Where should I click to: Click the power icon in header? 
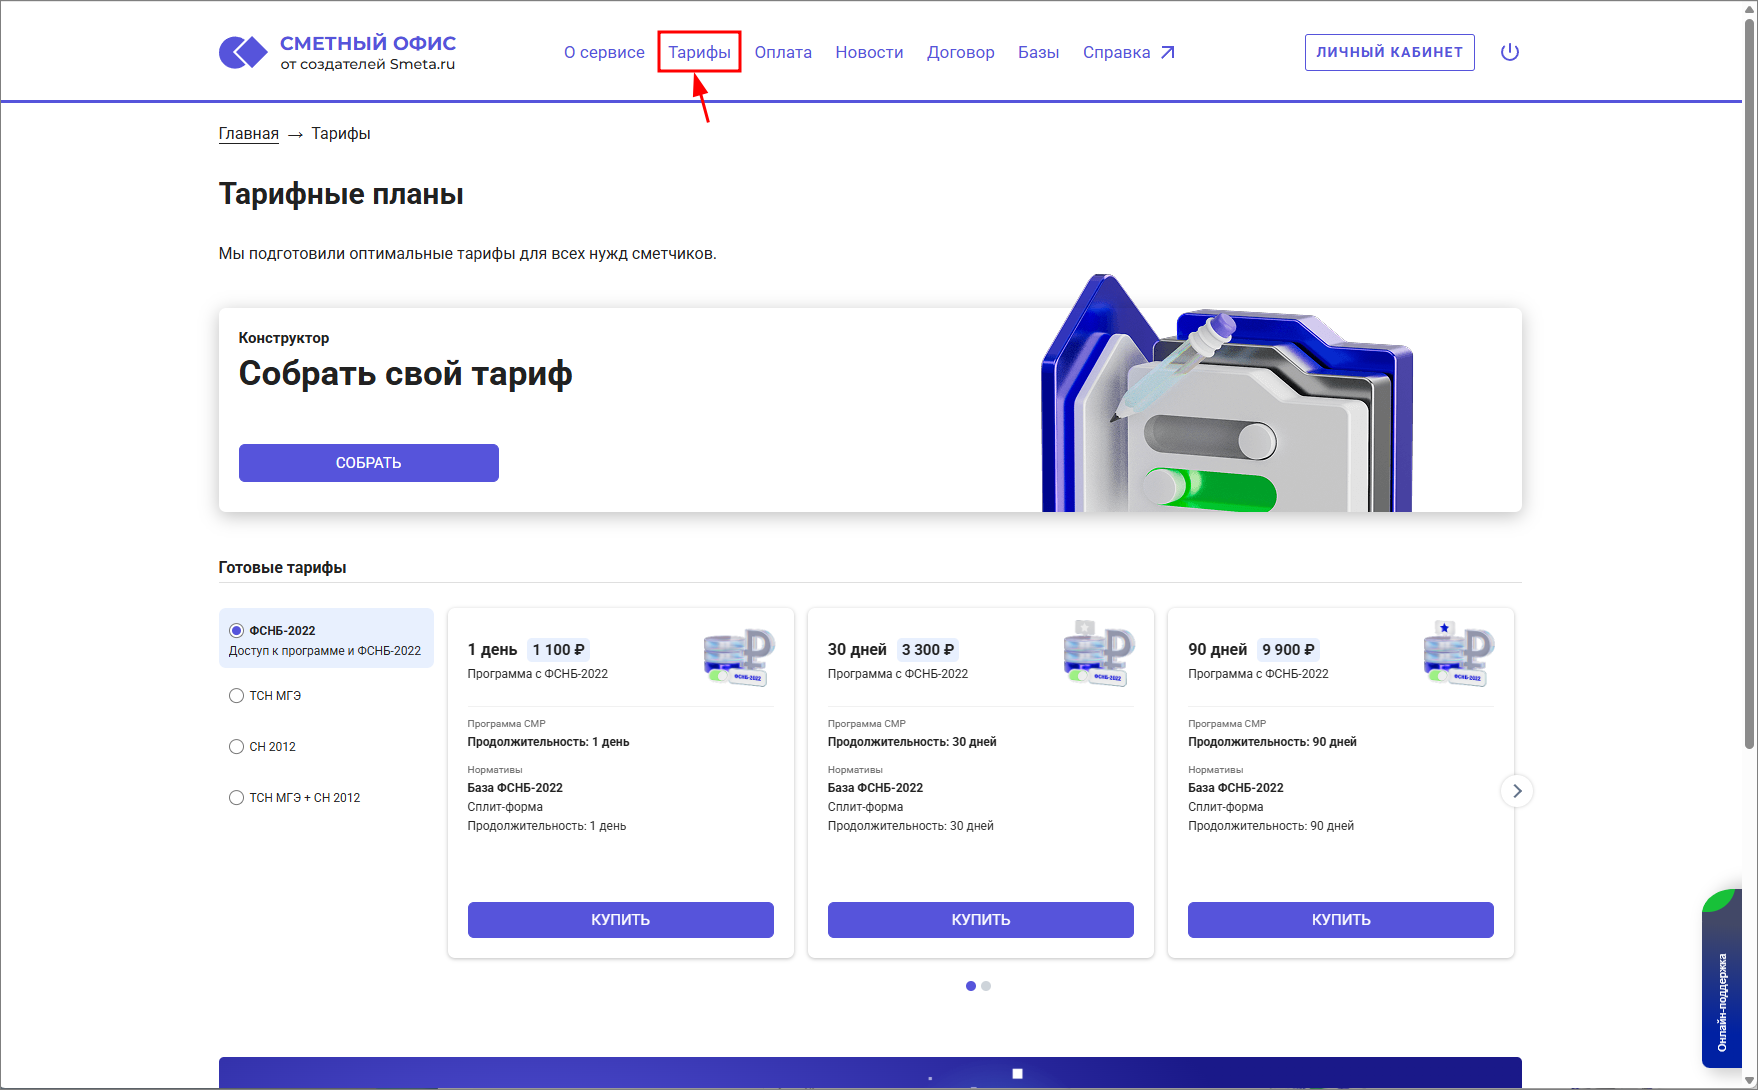coord(1510,52)
